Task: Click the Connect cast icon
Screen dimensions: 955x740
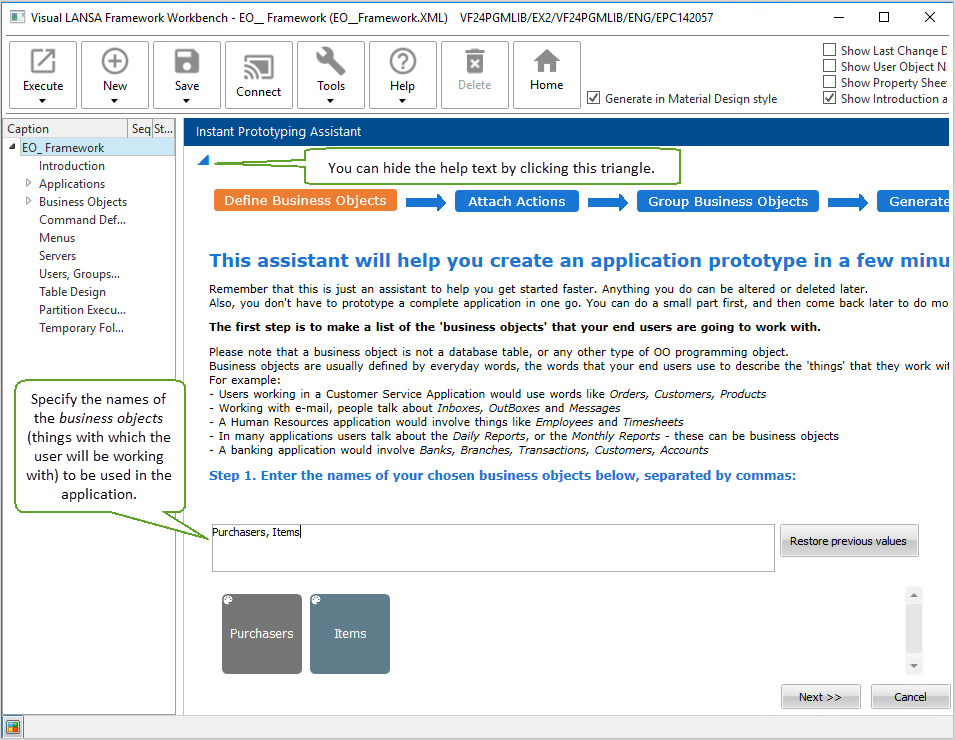Action: pyautogui.click(x=258, y=67)
